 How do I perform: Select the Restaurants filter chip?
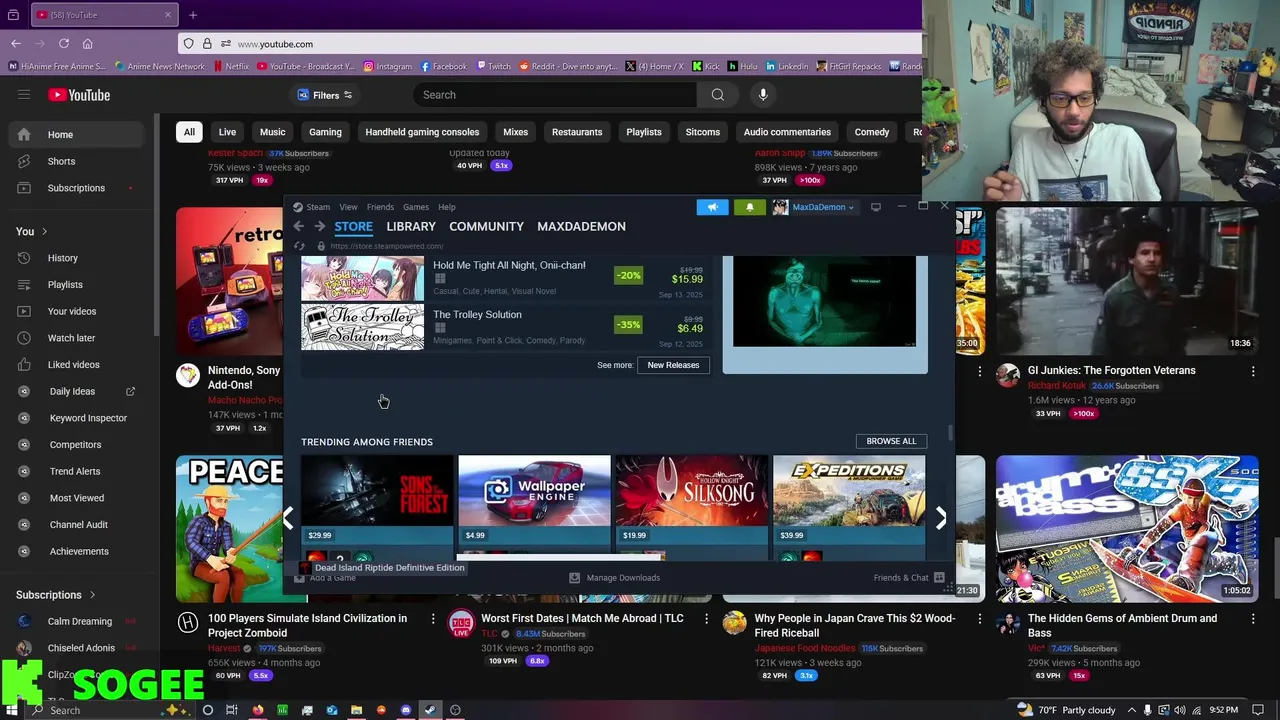577,132
